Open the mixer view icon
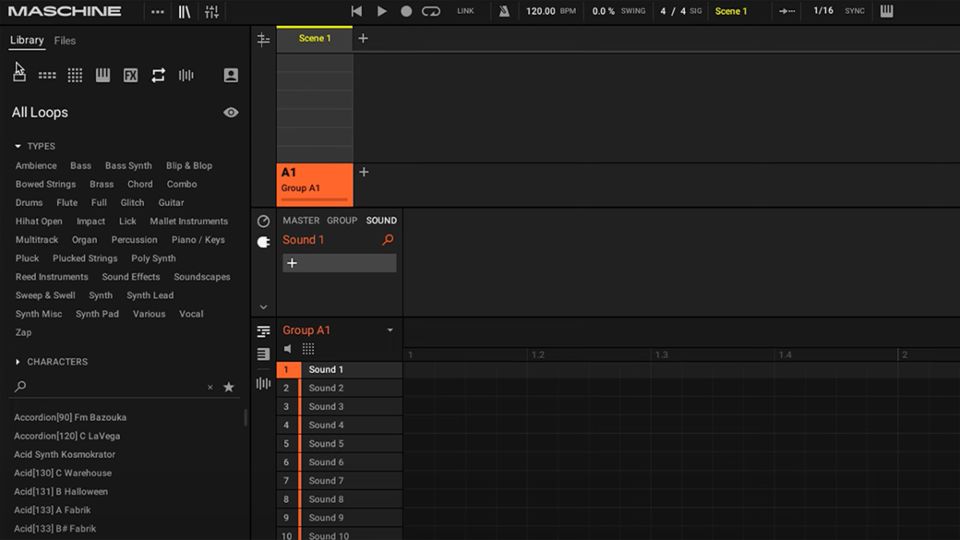This screenshot has height=540, width=960. click(211, 11)
